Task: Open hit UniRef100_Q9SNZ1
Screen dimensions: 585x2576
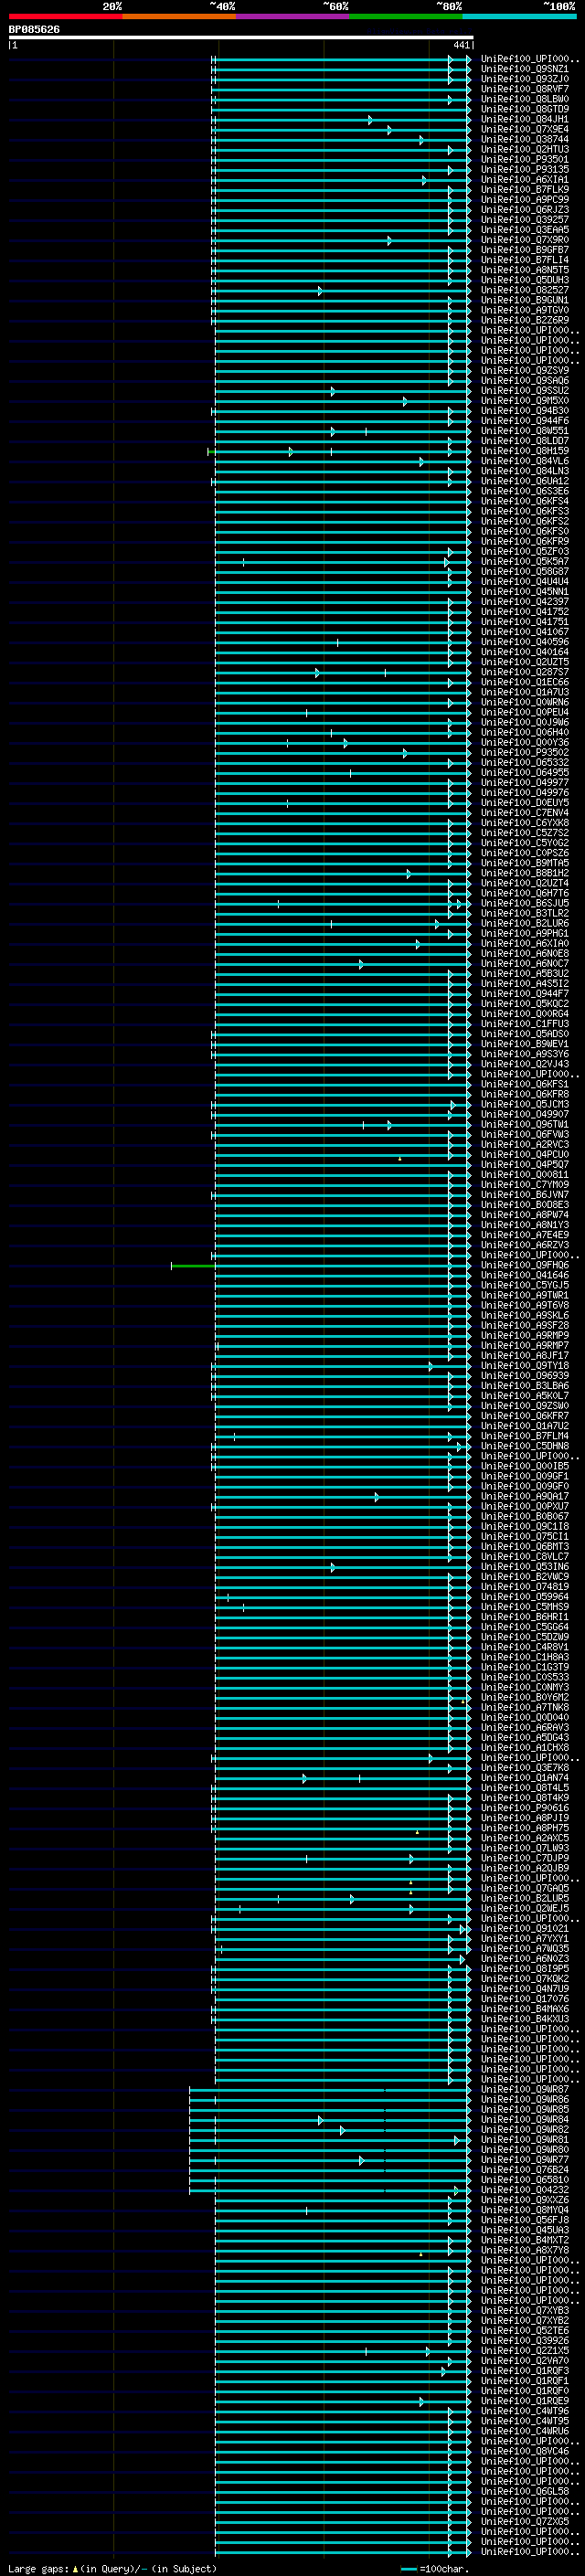Action: (x=525, y=69)
